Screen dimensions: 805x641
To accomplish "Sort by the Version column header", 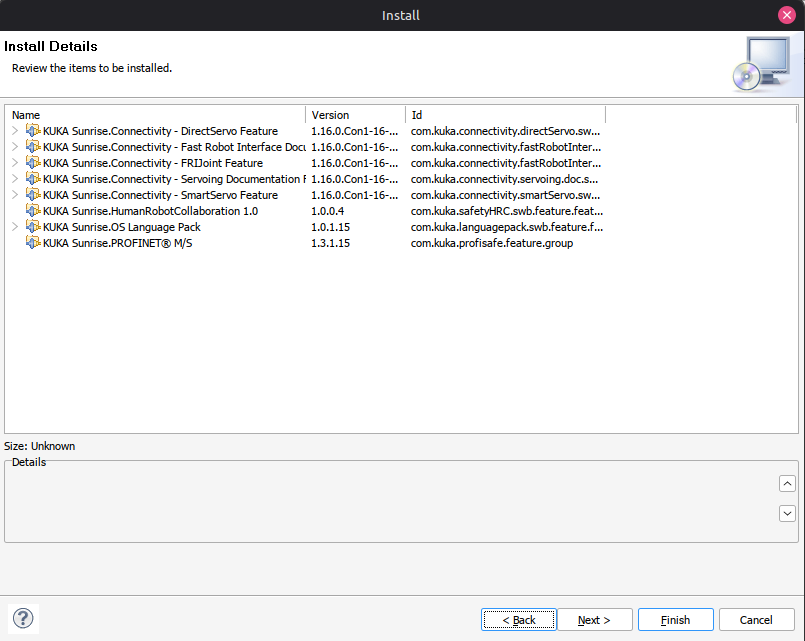I will [355, 115].
